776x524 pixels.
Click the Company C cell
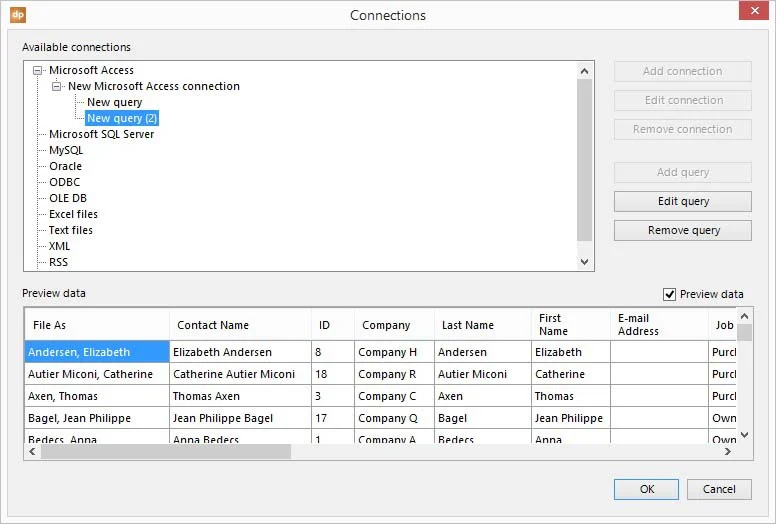point(394,396)
